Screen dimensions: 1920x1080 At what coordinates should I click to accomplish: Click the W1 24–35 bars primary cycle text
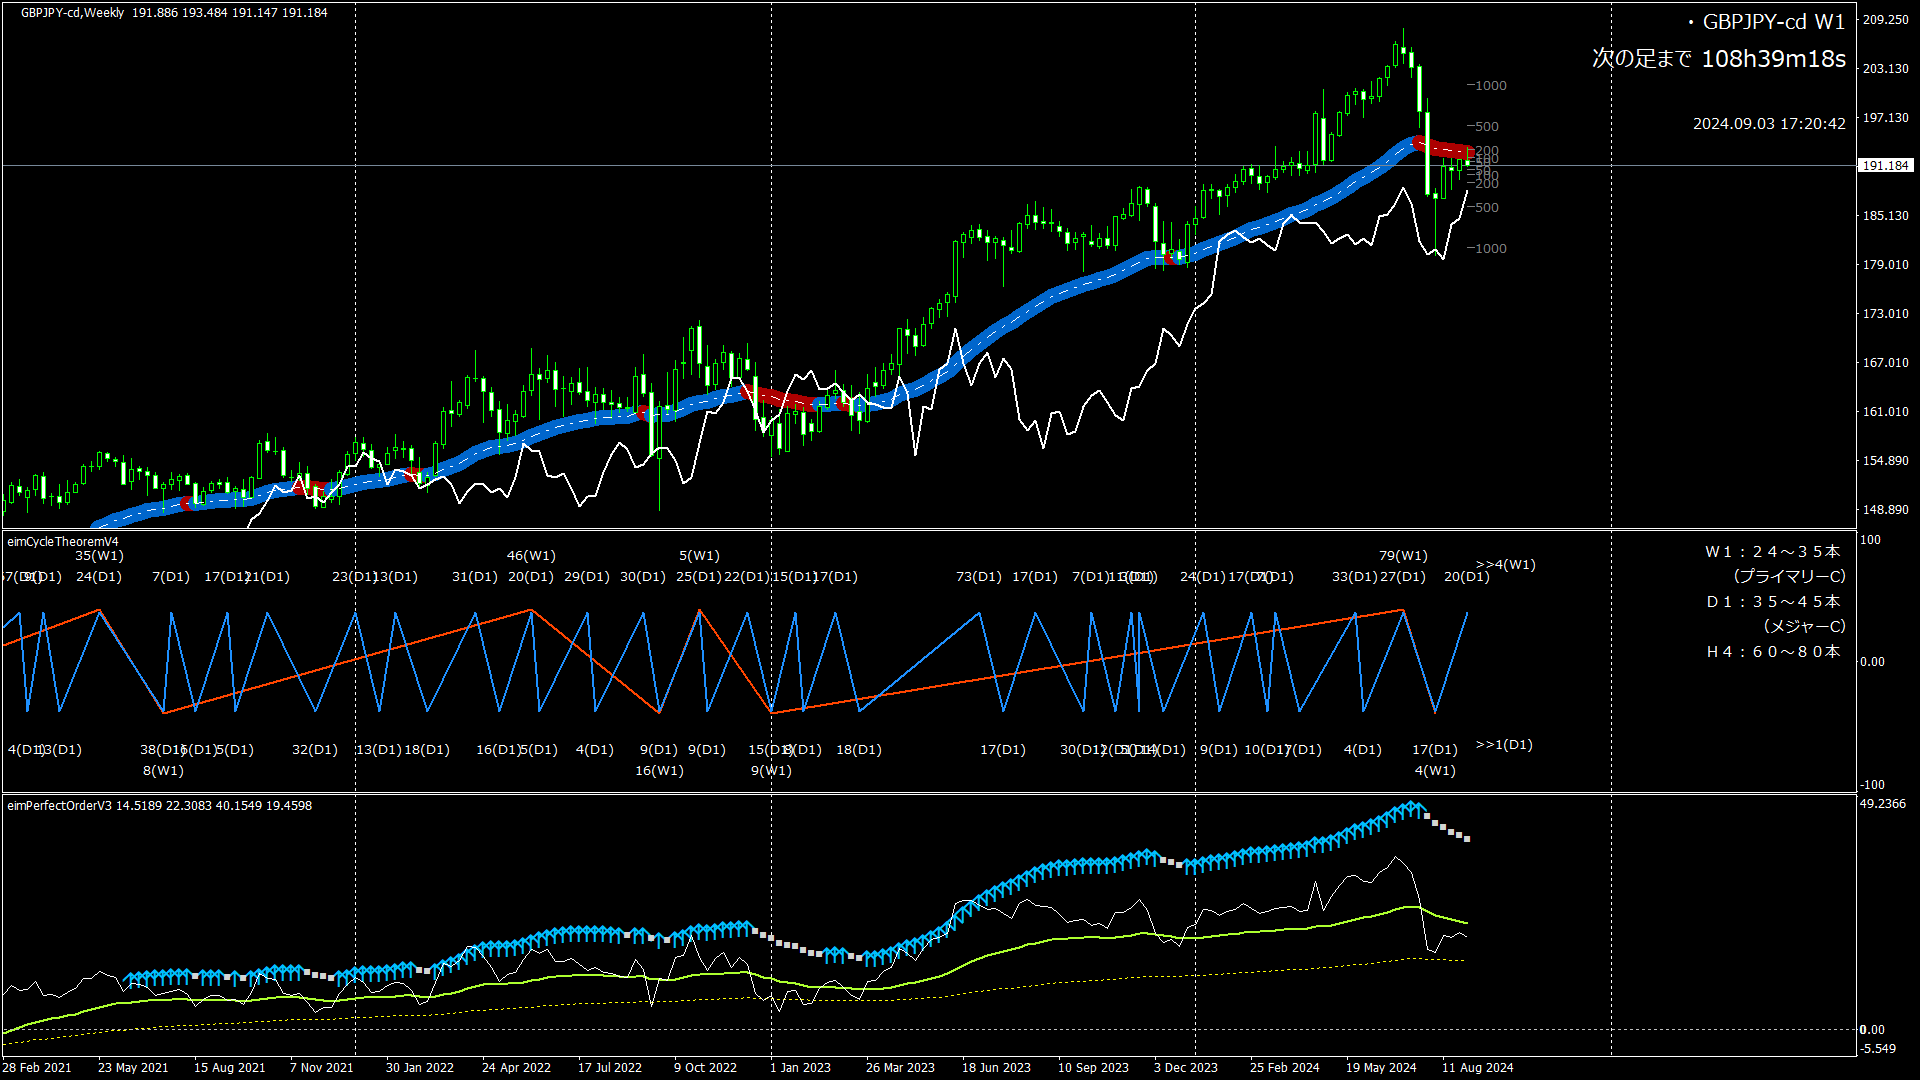[1772, 552]
